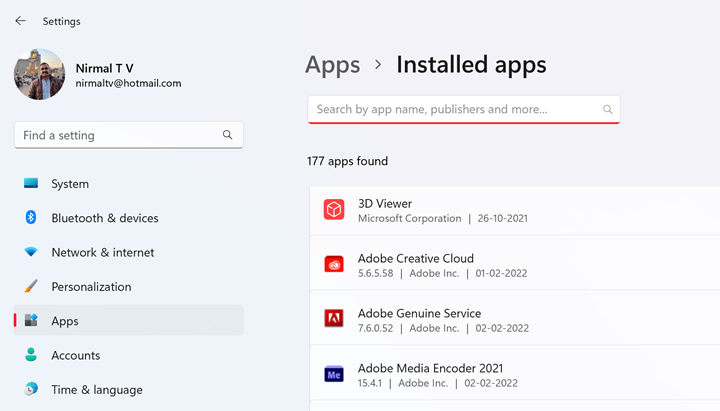Click the Adobe Creative Cloud icon
Screen dimensions: 720x411
point(334,265)
